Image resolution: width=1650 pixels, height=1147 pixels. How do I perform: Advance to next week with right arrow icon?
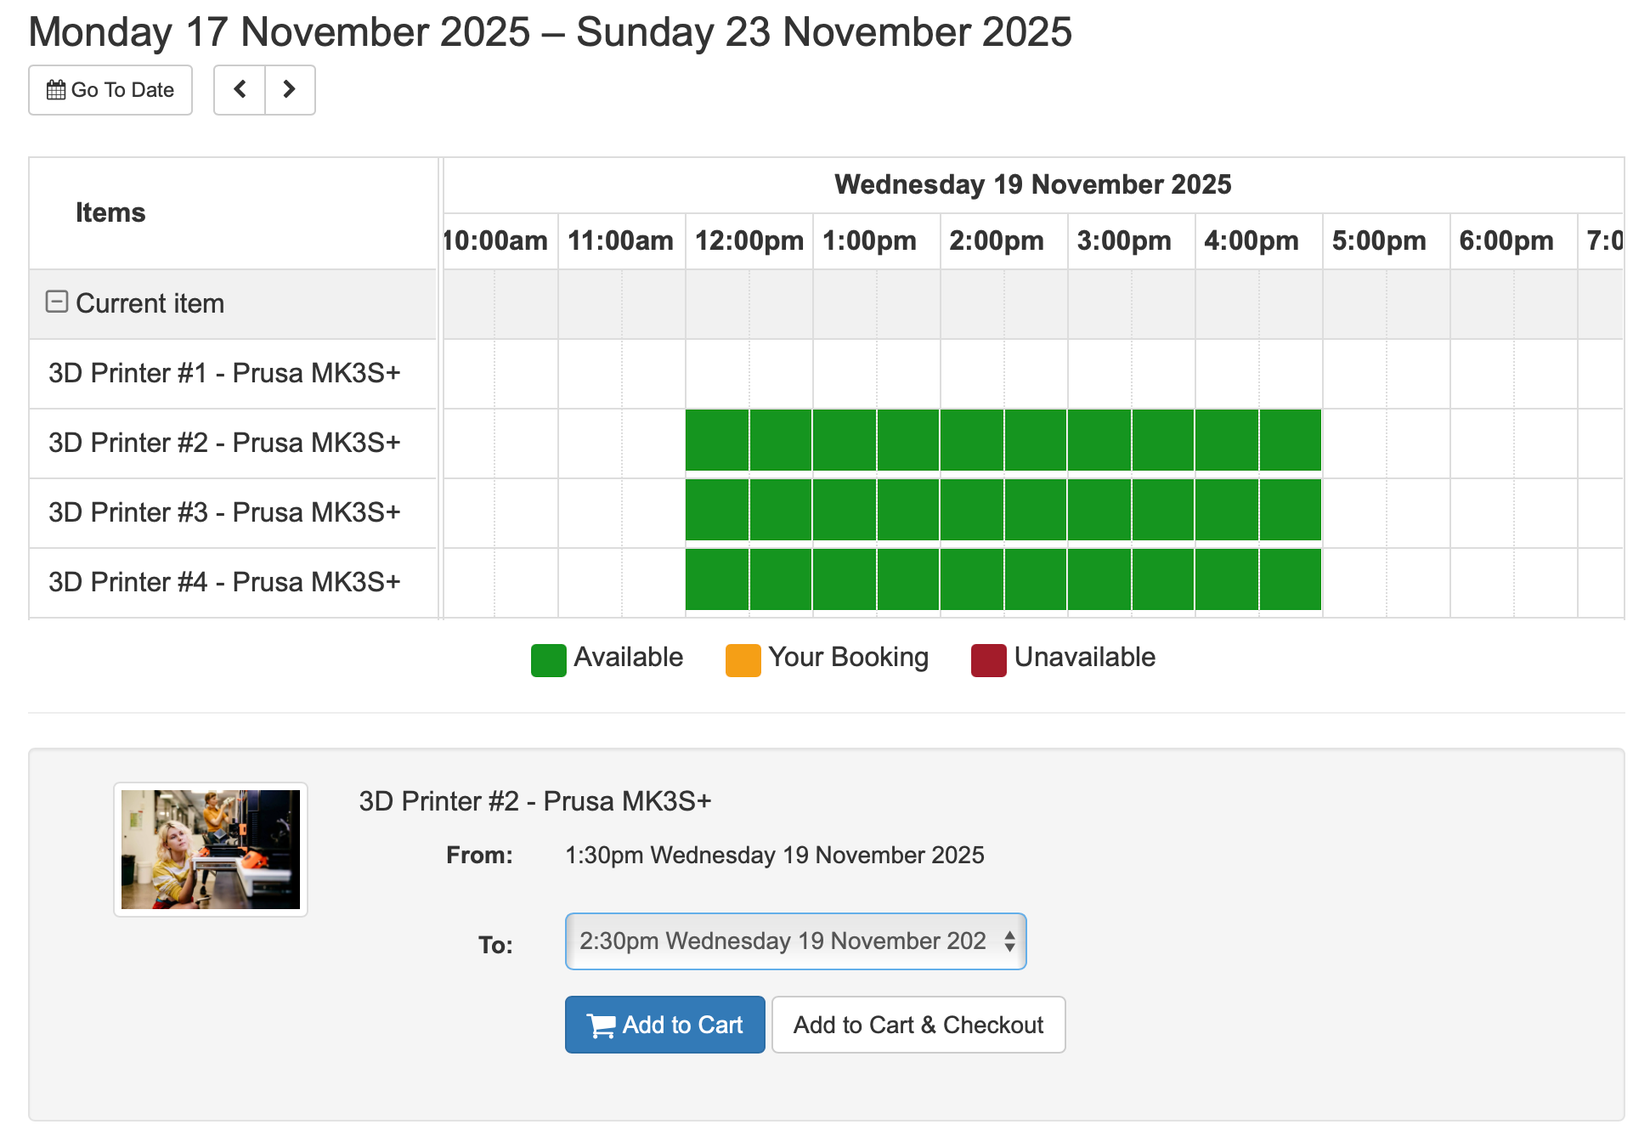click(289, 89)
